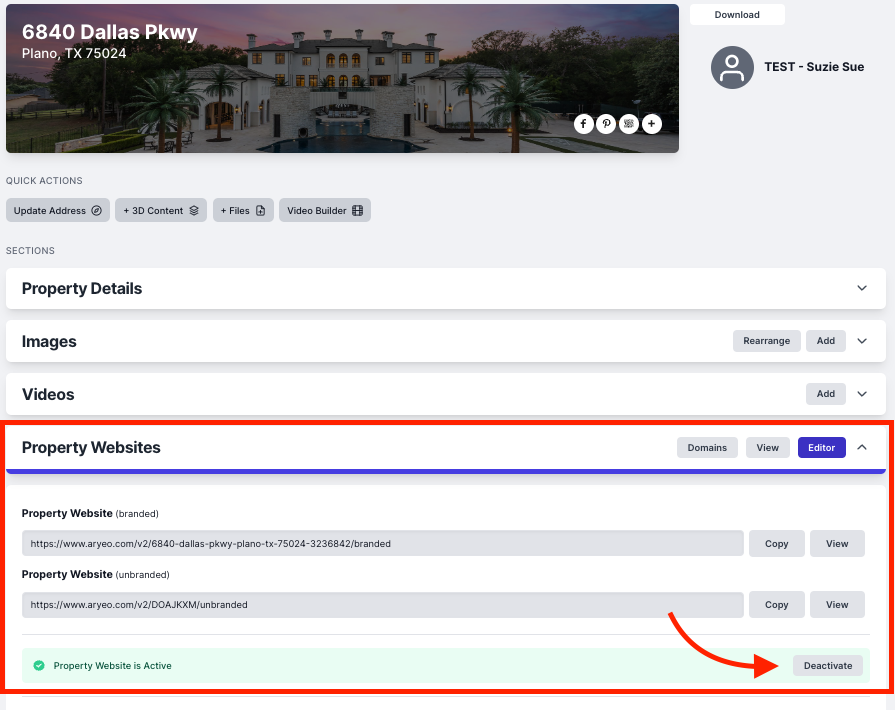Rearrange the images
895x710 pixels.
click(x=767, y=341)
